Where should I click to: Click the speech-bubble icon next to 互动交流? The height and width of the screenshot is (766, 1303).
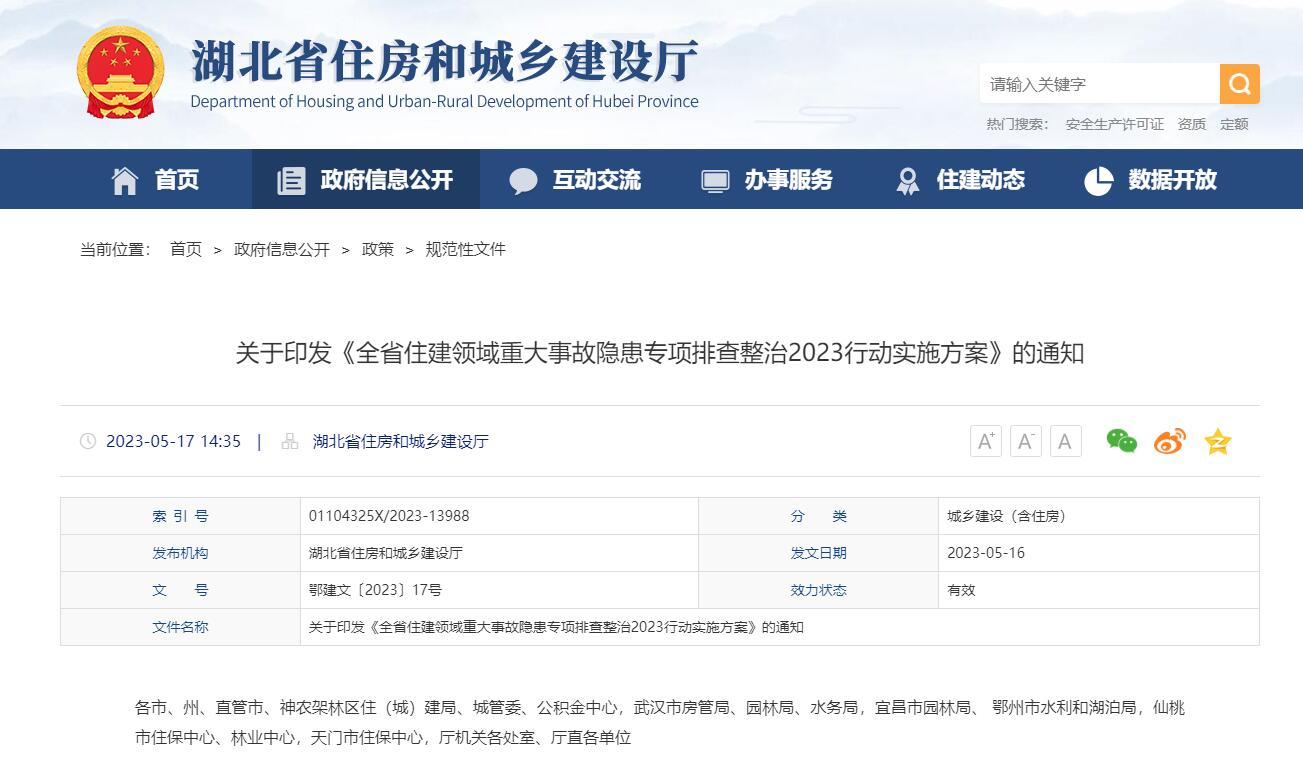(x=523, y=179)
